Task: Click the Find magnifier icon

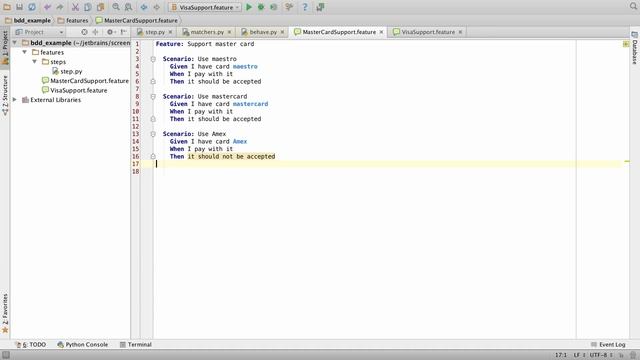Action: click(116, 7)
